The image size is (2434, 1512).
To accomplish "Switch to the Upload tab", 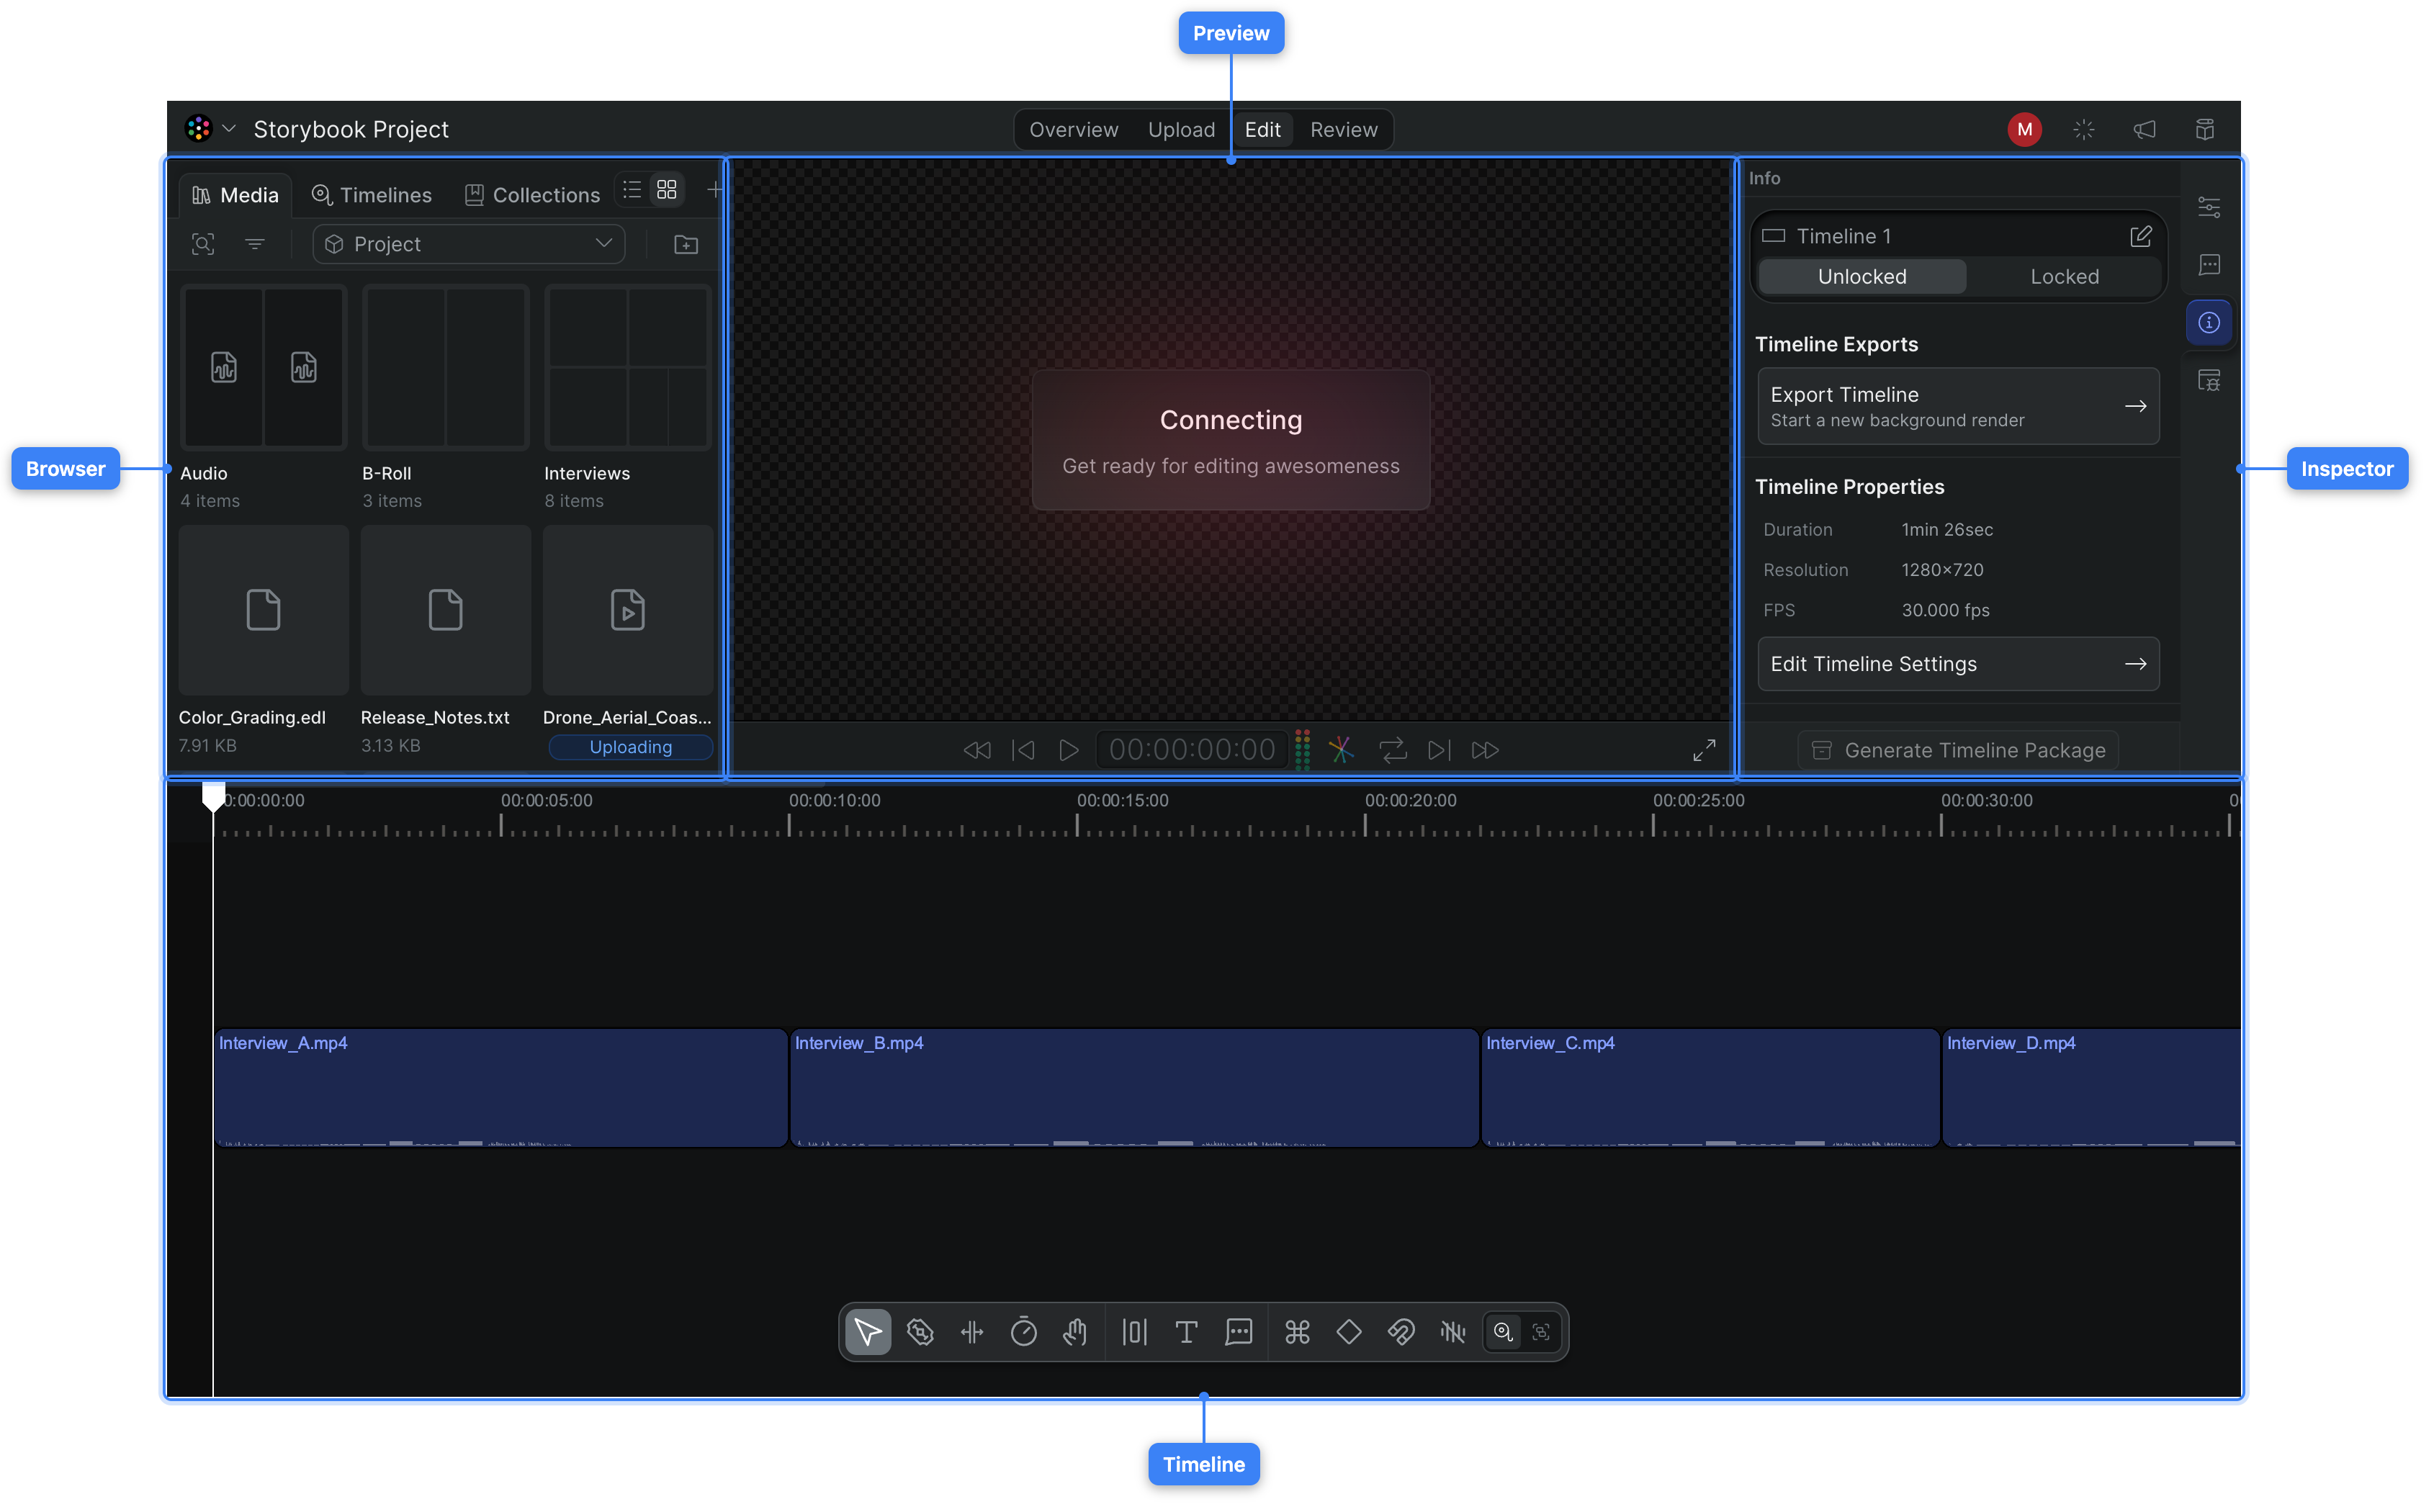I will (x=1181, y=130).
